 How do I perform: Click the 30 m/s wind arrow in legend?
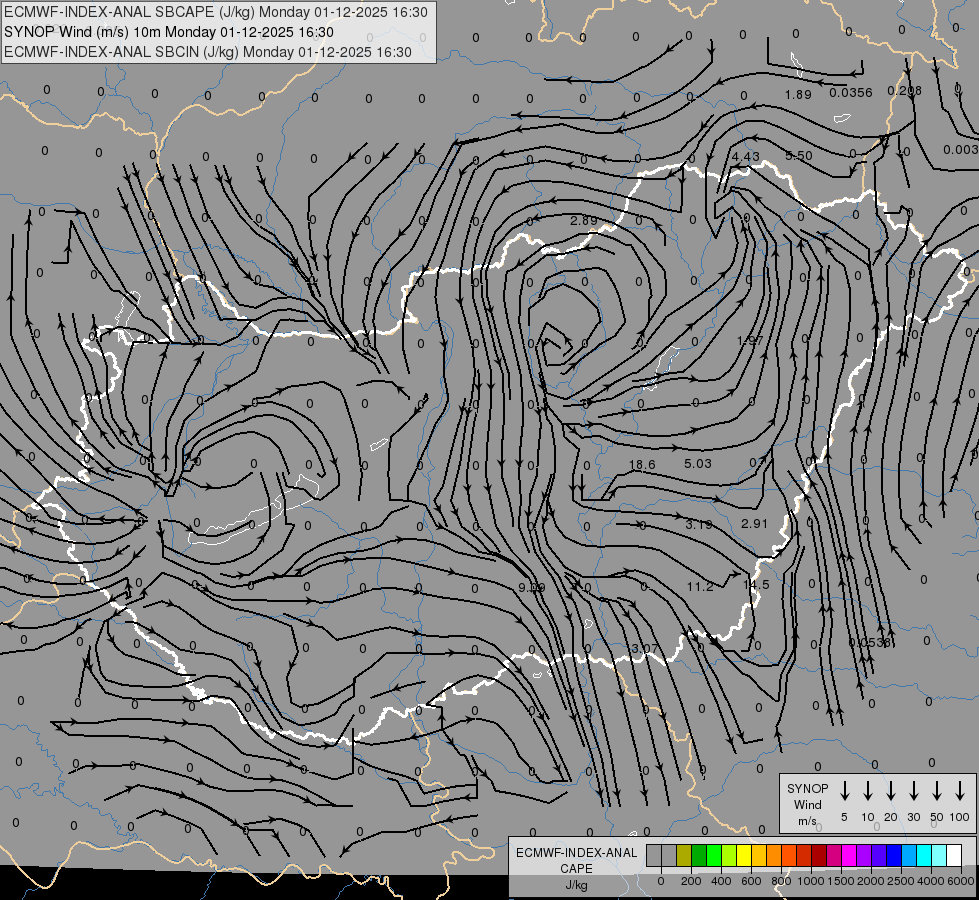913,791
